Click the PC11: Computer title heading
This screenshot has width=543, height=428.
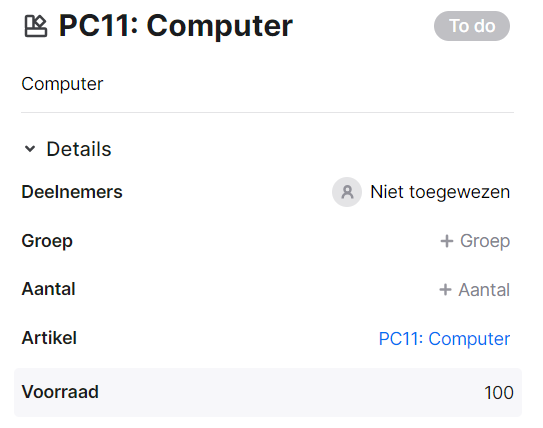tap(176, 26)
